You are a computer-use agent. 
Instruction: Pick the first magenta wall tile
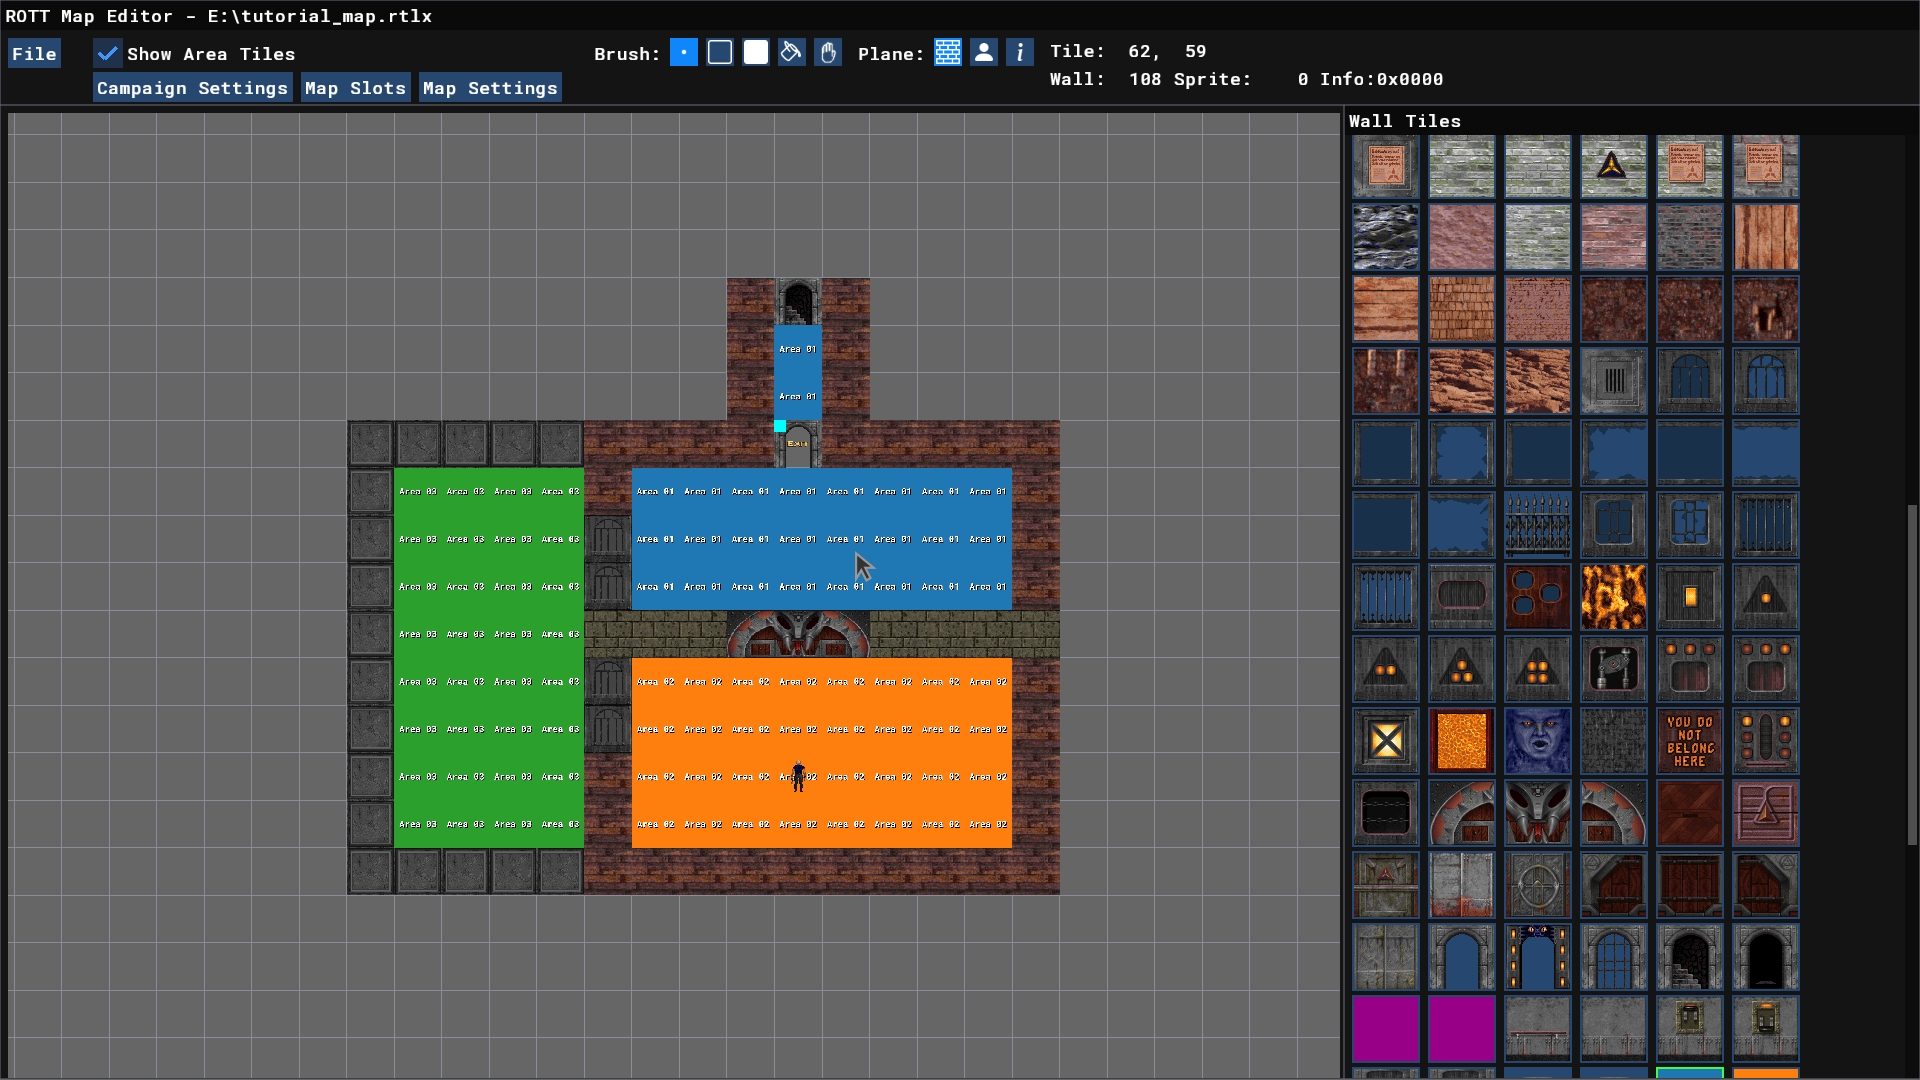(x=1385, y=1028)
